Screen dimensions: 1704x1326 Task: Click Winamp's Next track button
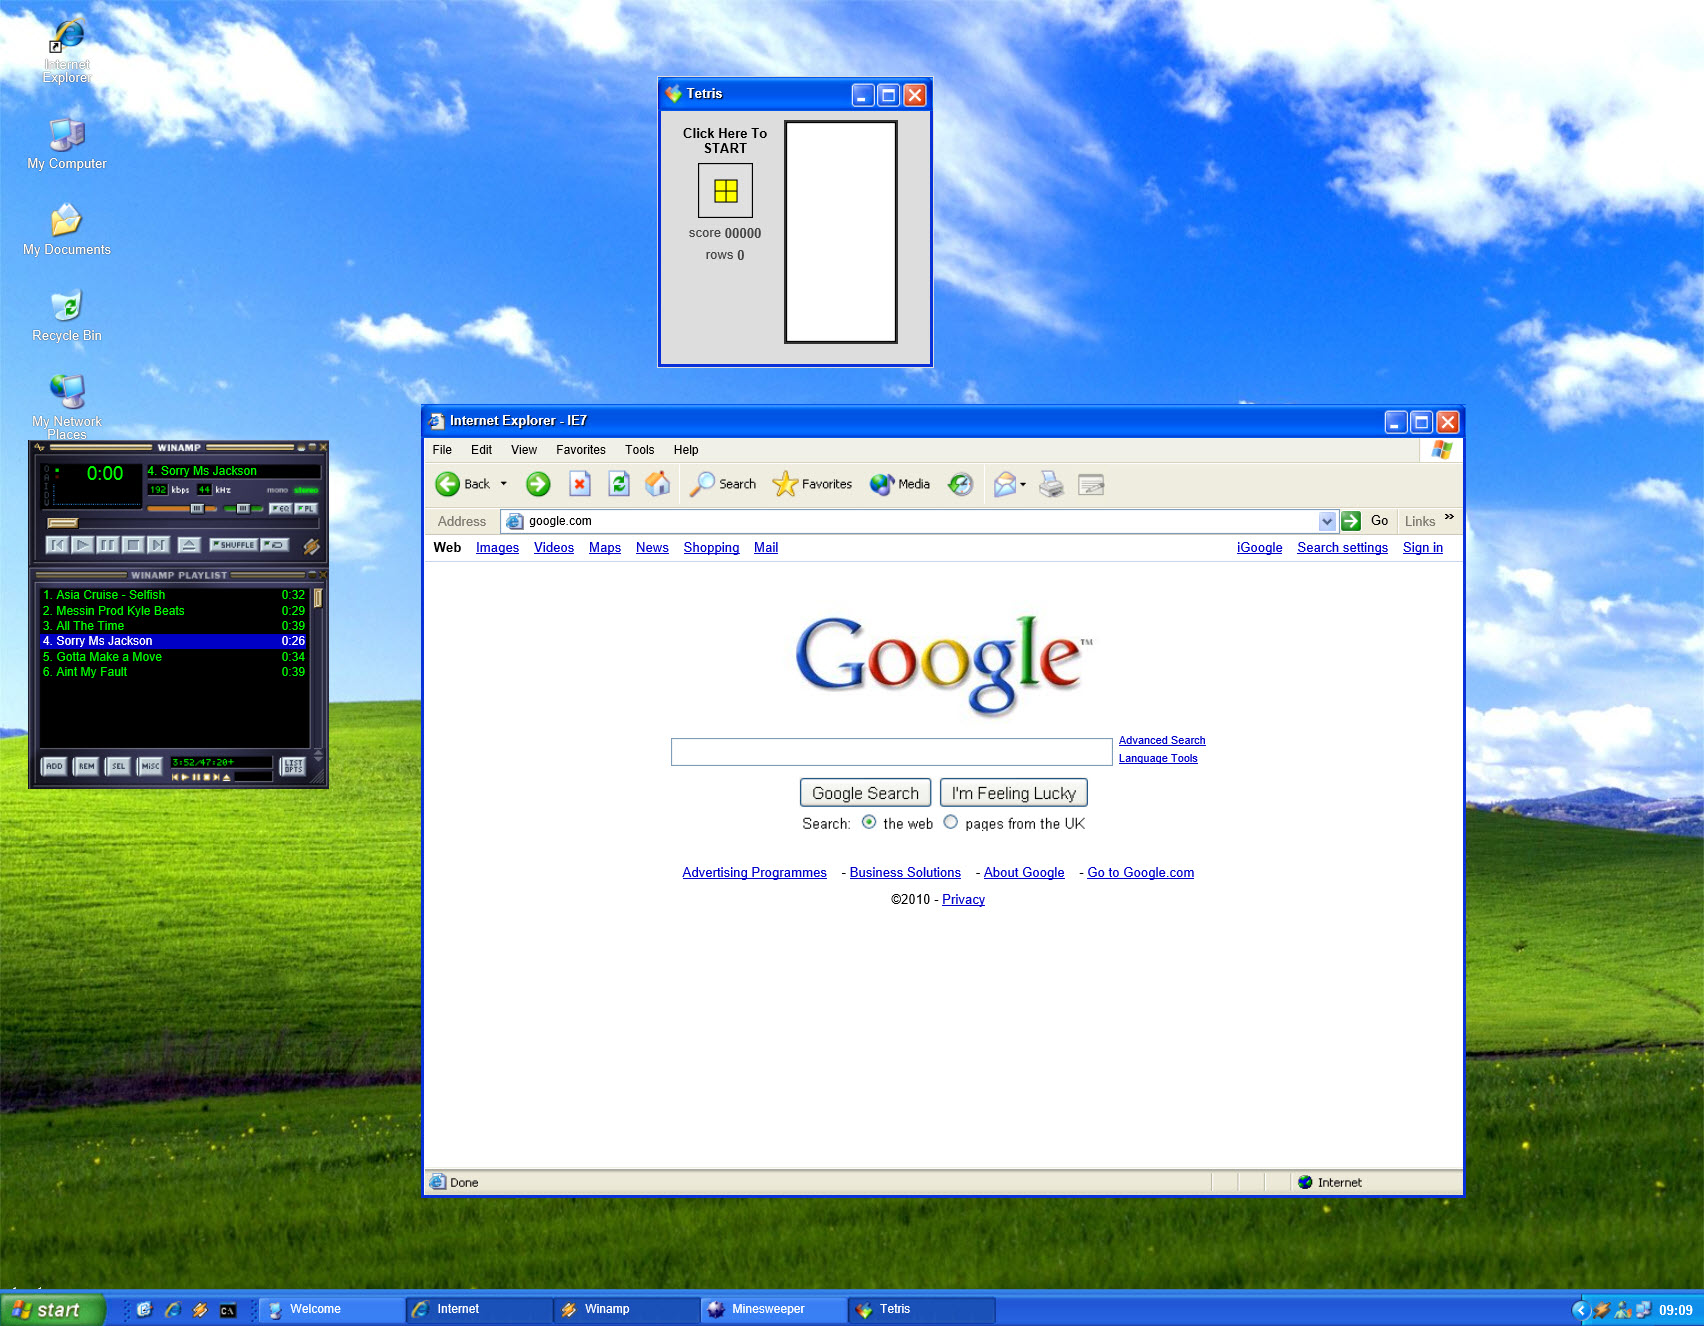[x=157, y=545]
